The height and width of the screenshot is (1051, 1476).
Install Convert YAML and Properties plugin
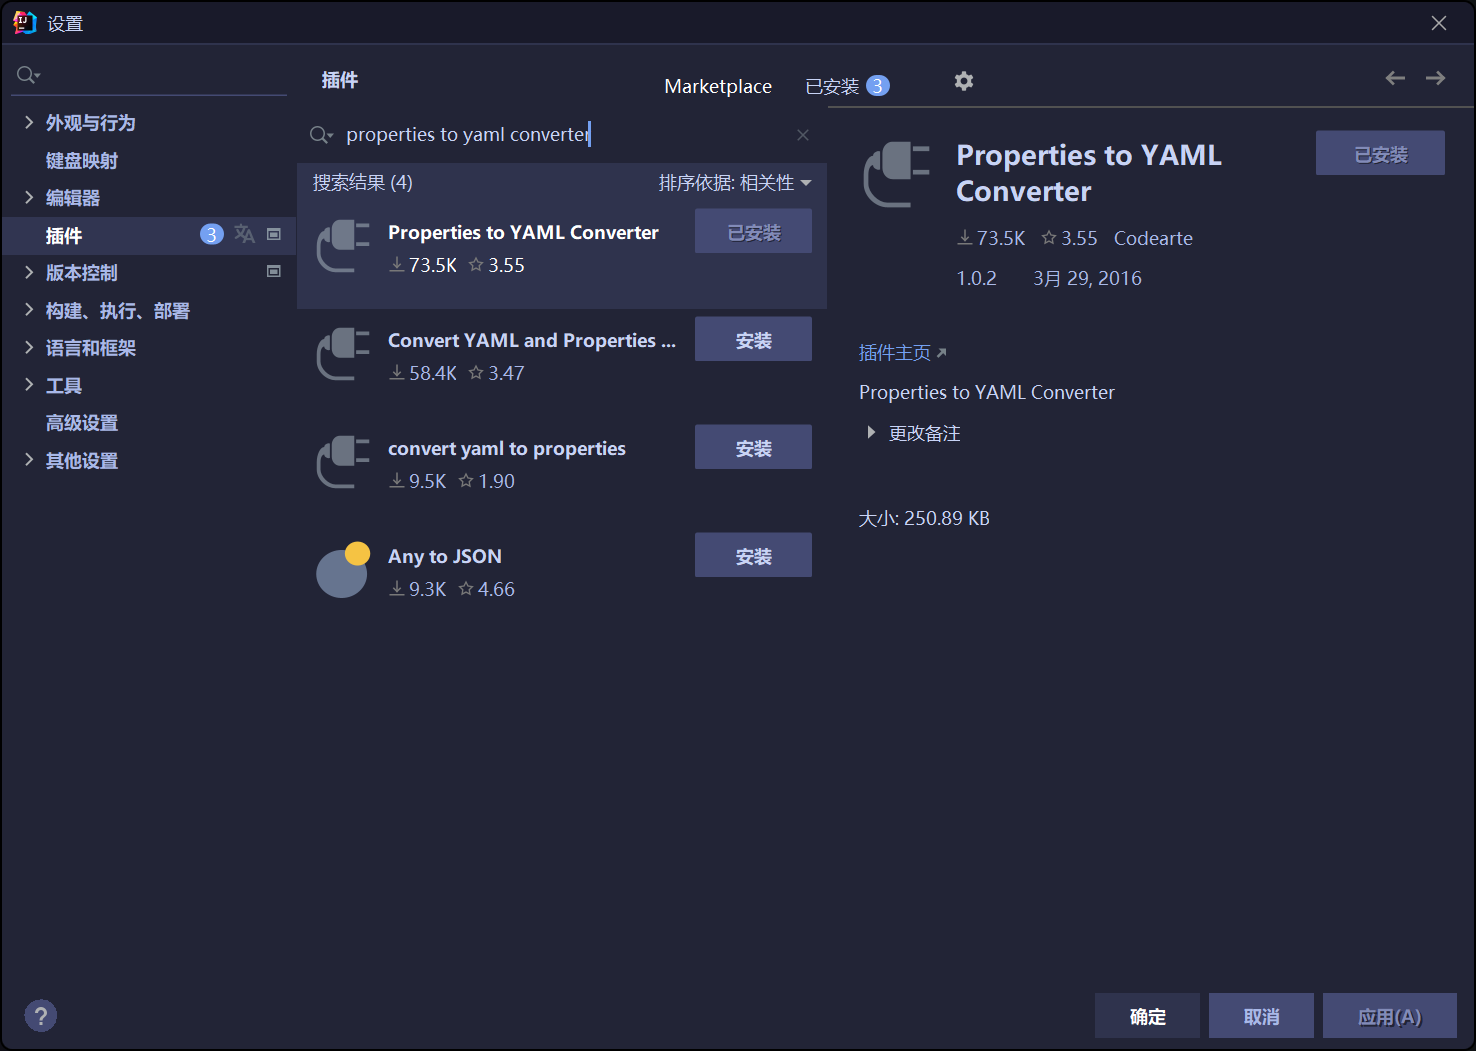tap(752, 340)
